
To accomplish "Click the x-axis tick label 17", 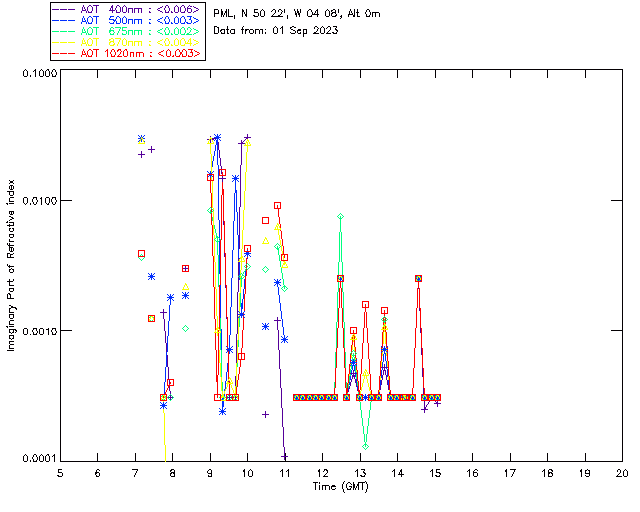I will point(510,473).
